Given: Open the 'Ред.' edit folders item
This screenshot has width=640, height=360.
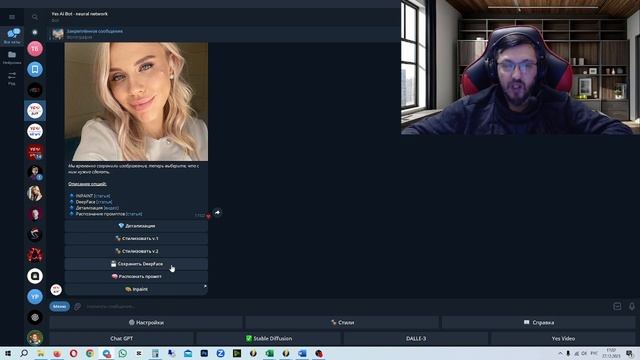Looking at the screenshot, I should 12,78.
